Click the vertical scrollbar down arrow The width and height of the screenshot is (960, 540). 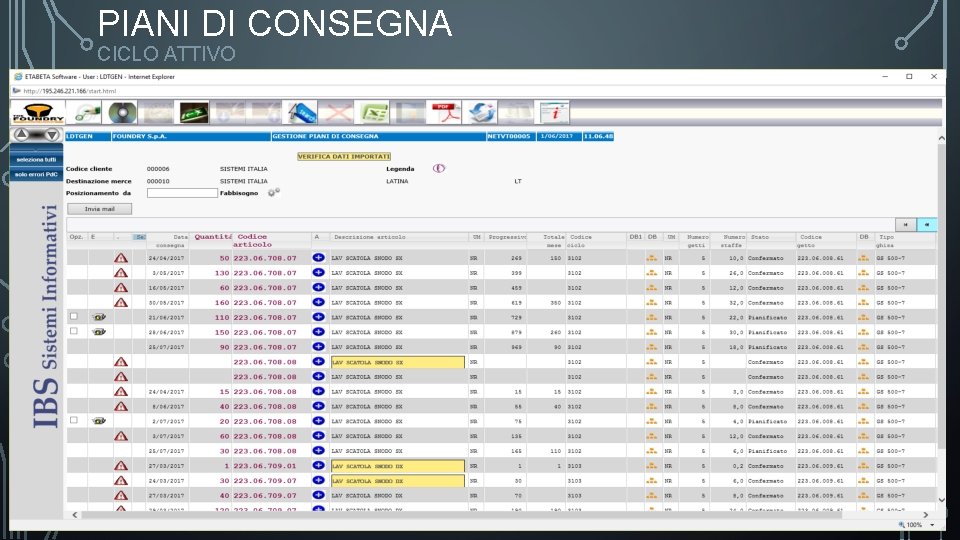(941, 500)
